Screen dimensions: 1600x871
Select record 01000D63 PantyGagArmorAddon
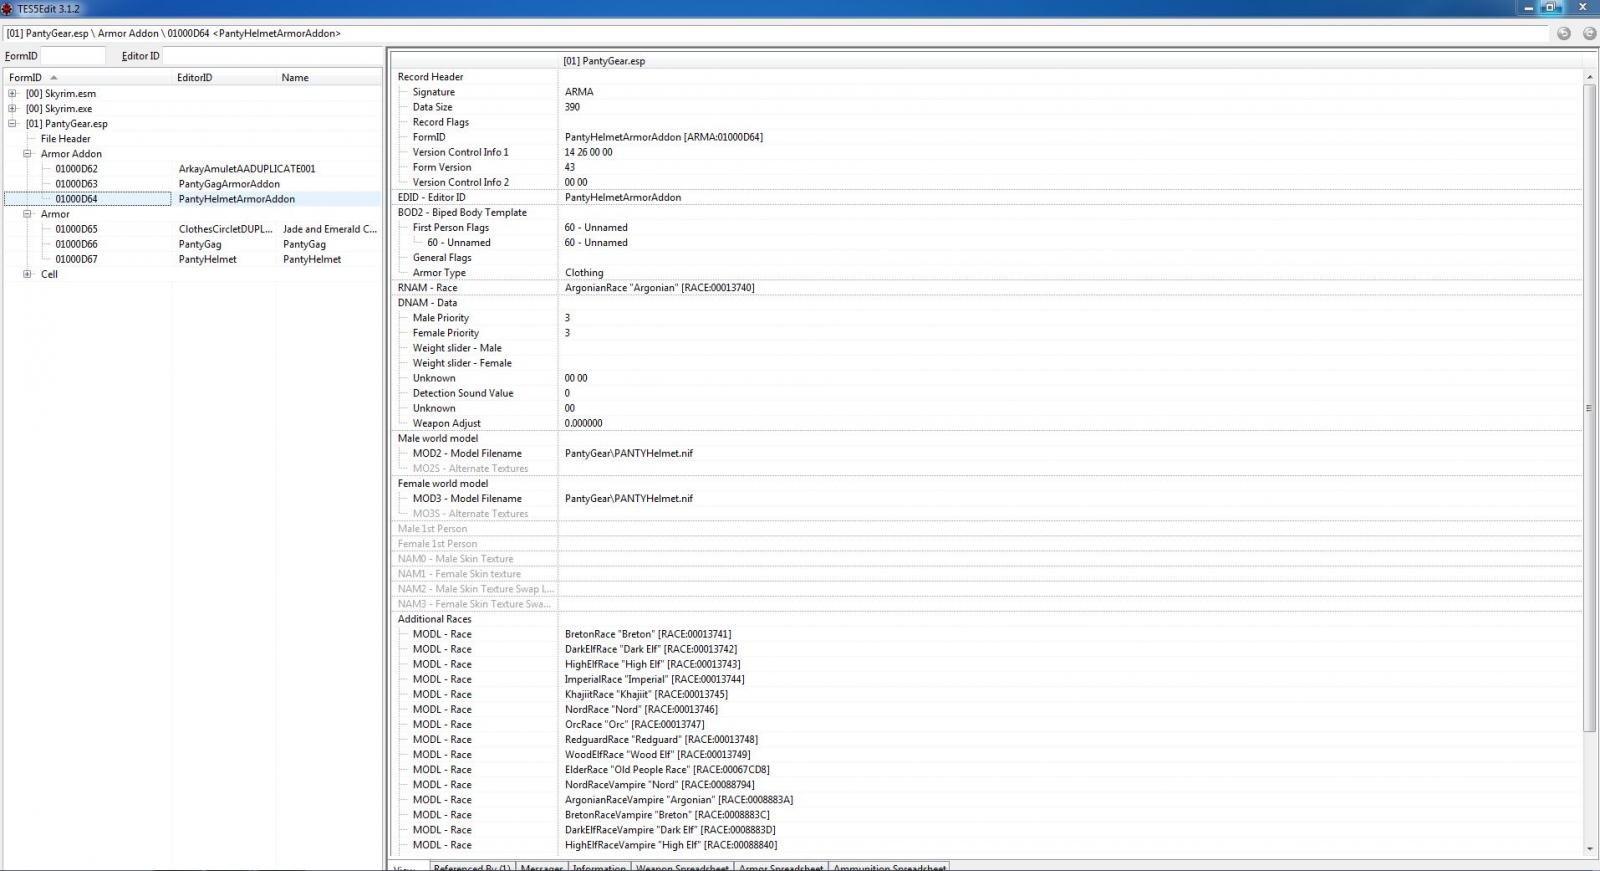pos(192,184)
